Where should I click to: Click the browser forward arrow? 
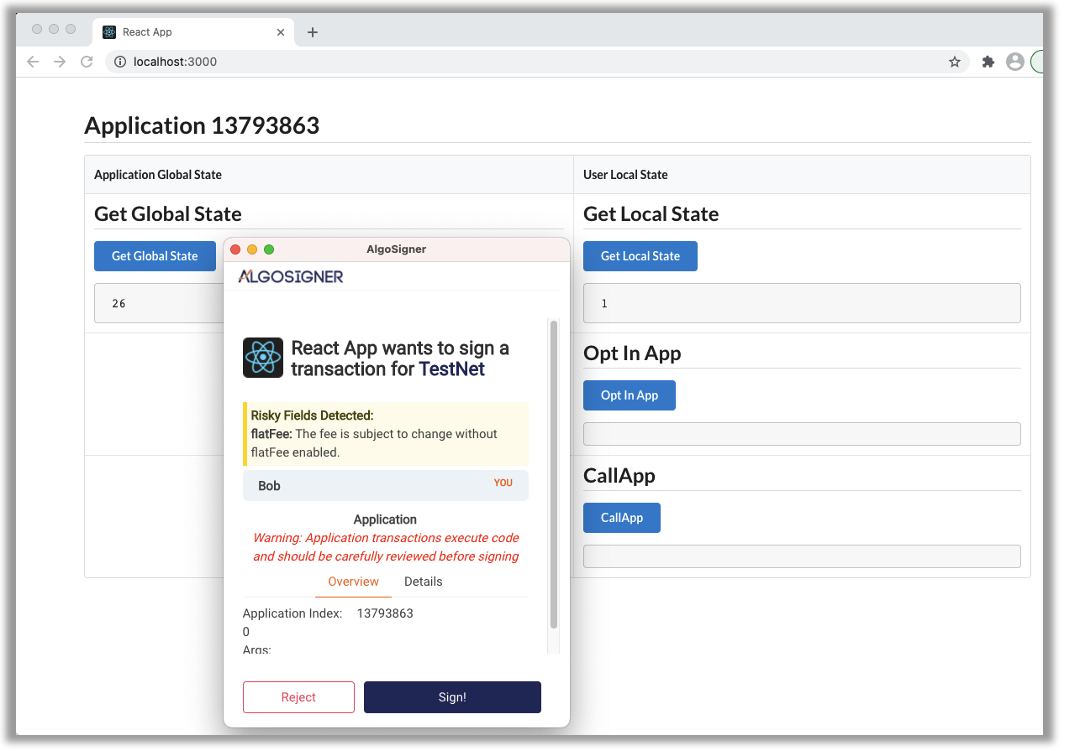60,62
